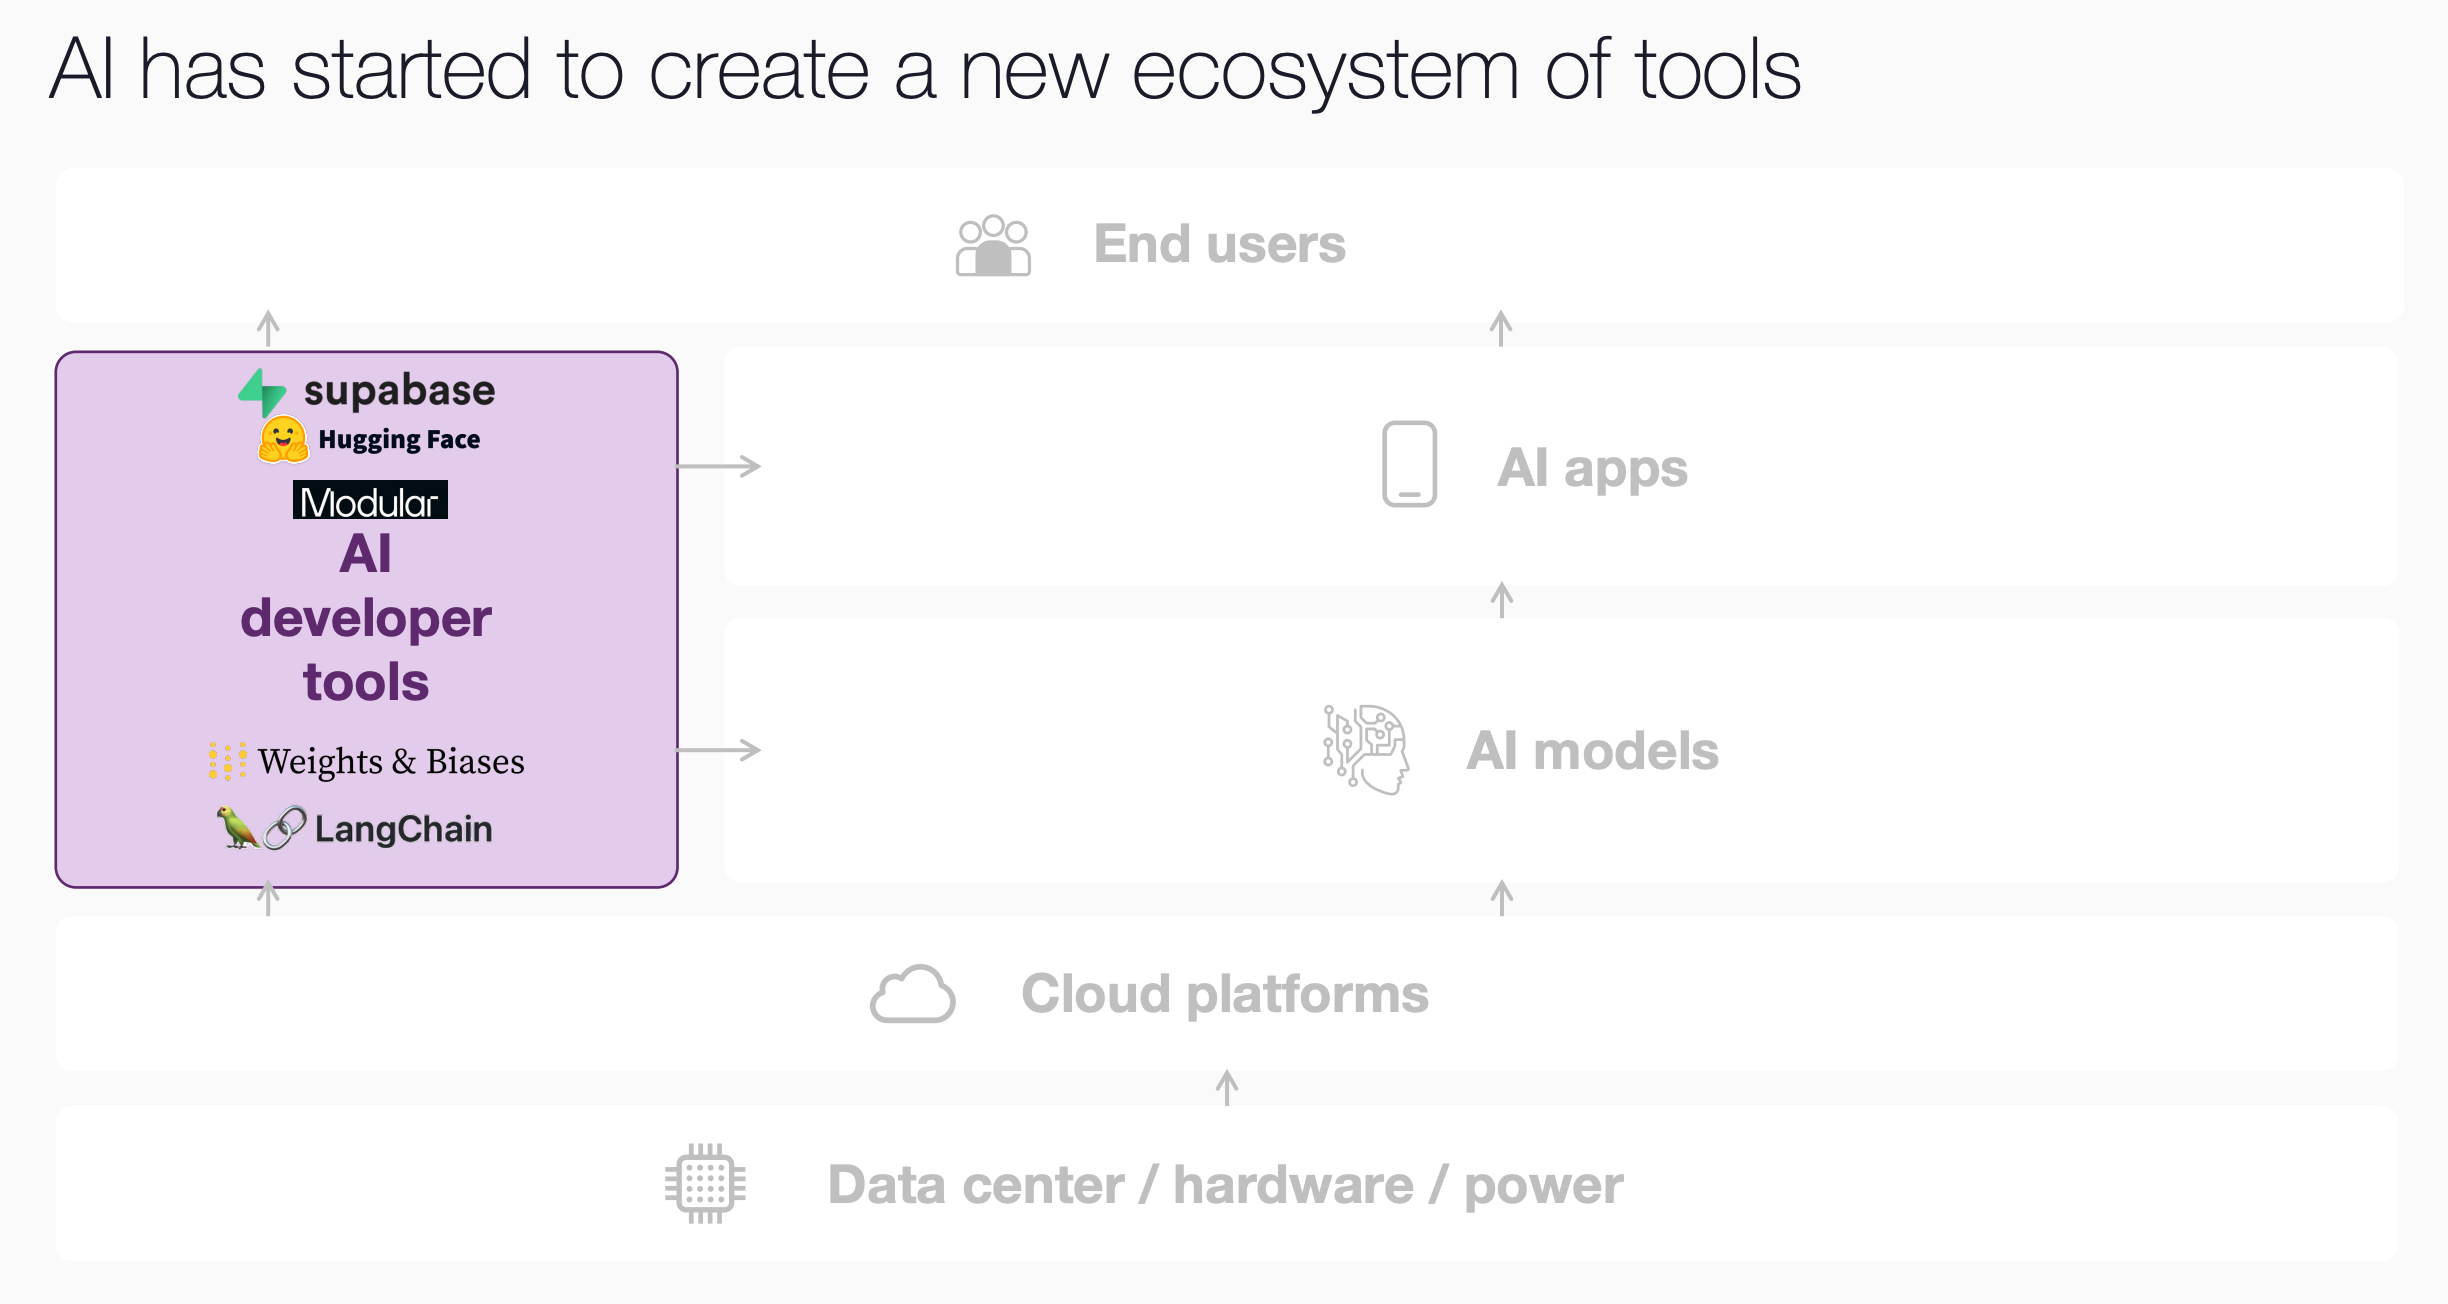Click the data center chip icon
Screen dimensions: 2448x1304
point(705,1184)
